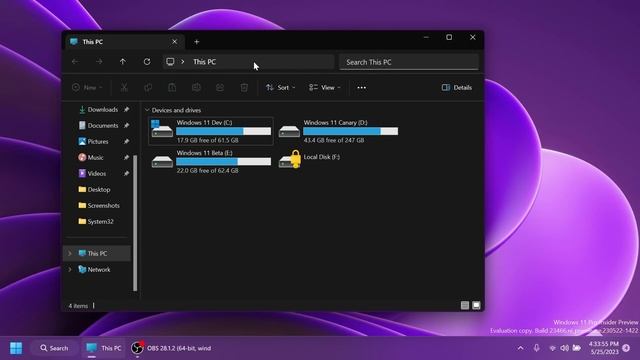Open Downloads in the sidebar
The width and height of the screenshot is (640, 360).
pos(98,109)
